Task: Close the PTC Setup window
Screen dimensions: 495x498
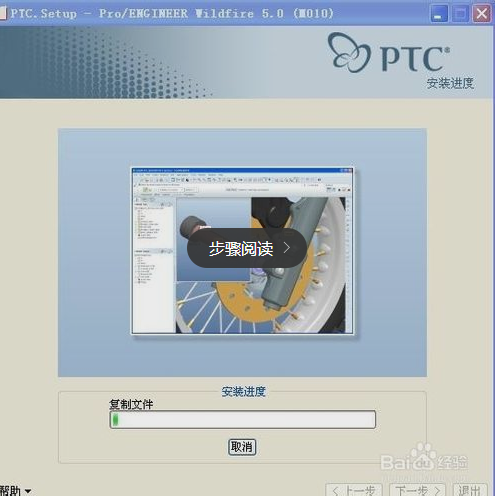Action: [x=482, y=14]
